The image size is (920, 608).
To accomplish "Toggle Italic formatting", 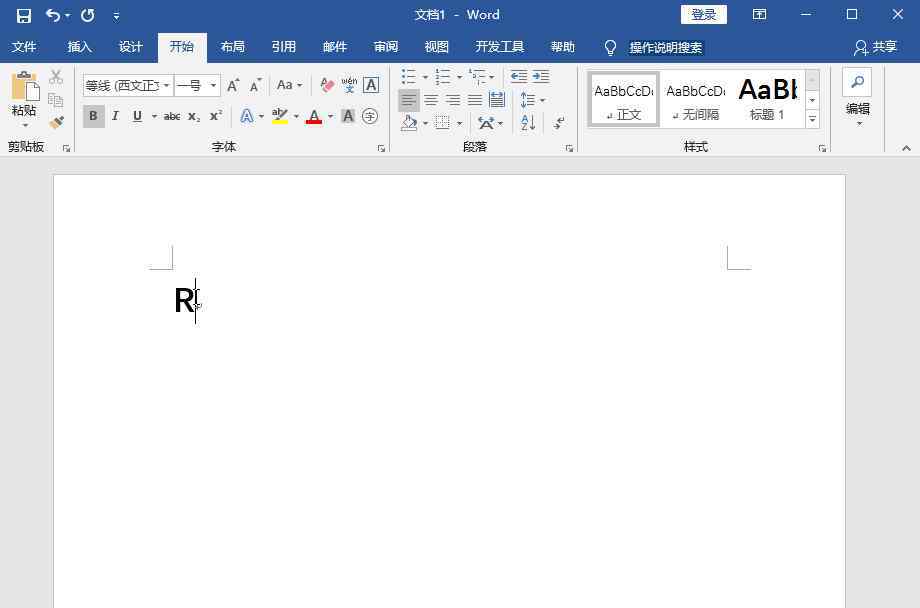I will (x=115, y=116).
